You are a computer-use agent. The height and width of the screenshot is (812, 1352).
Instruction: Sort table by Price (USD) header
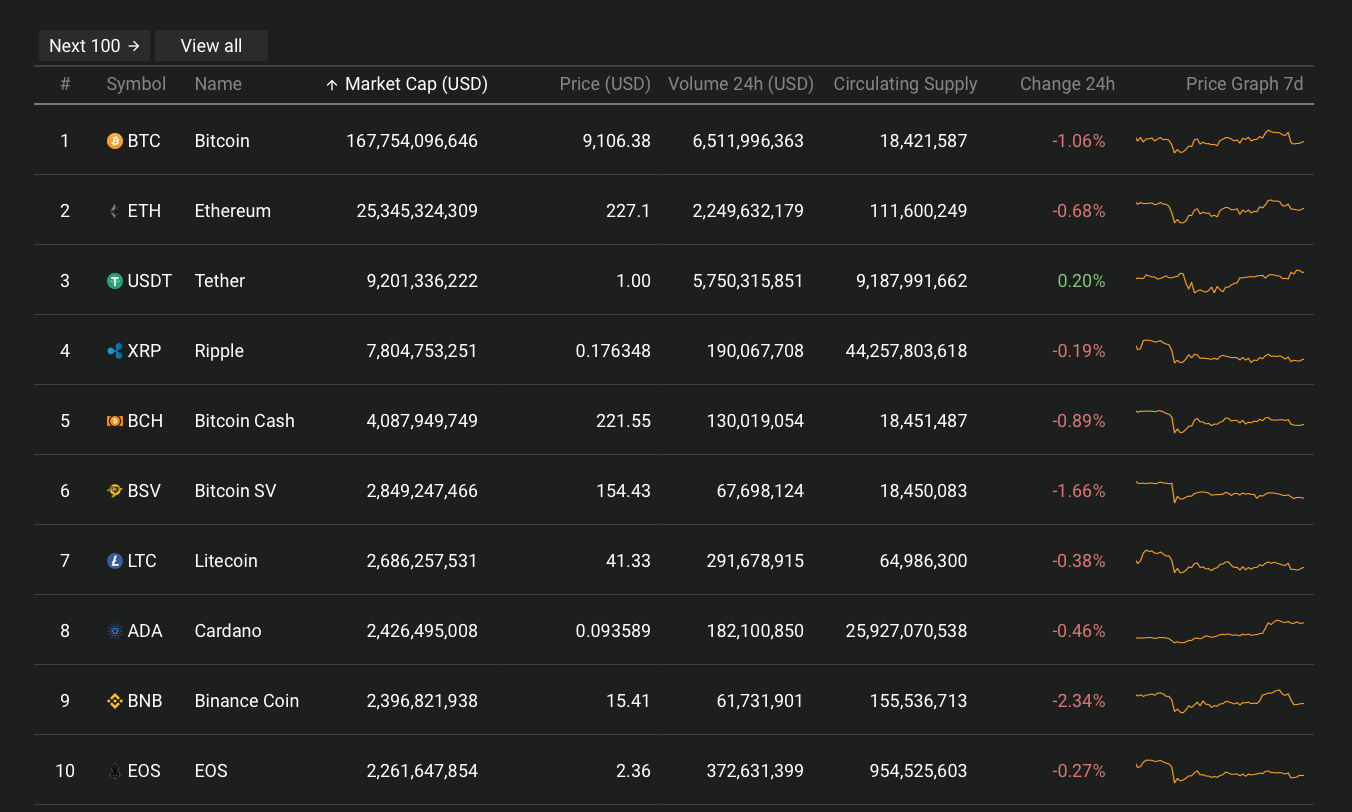tap(605, 84)
